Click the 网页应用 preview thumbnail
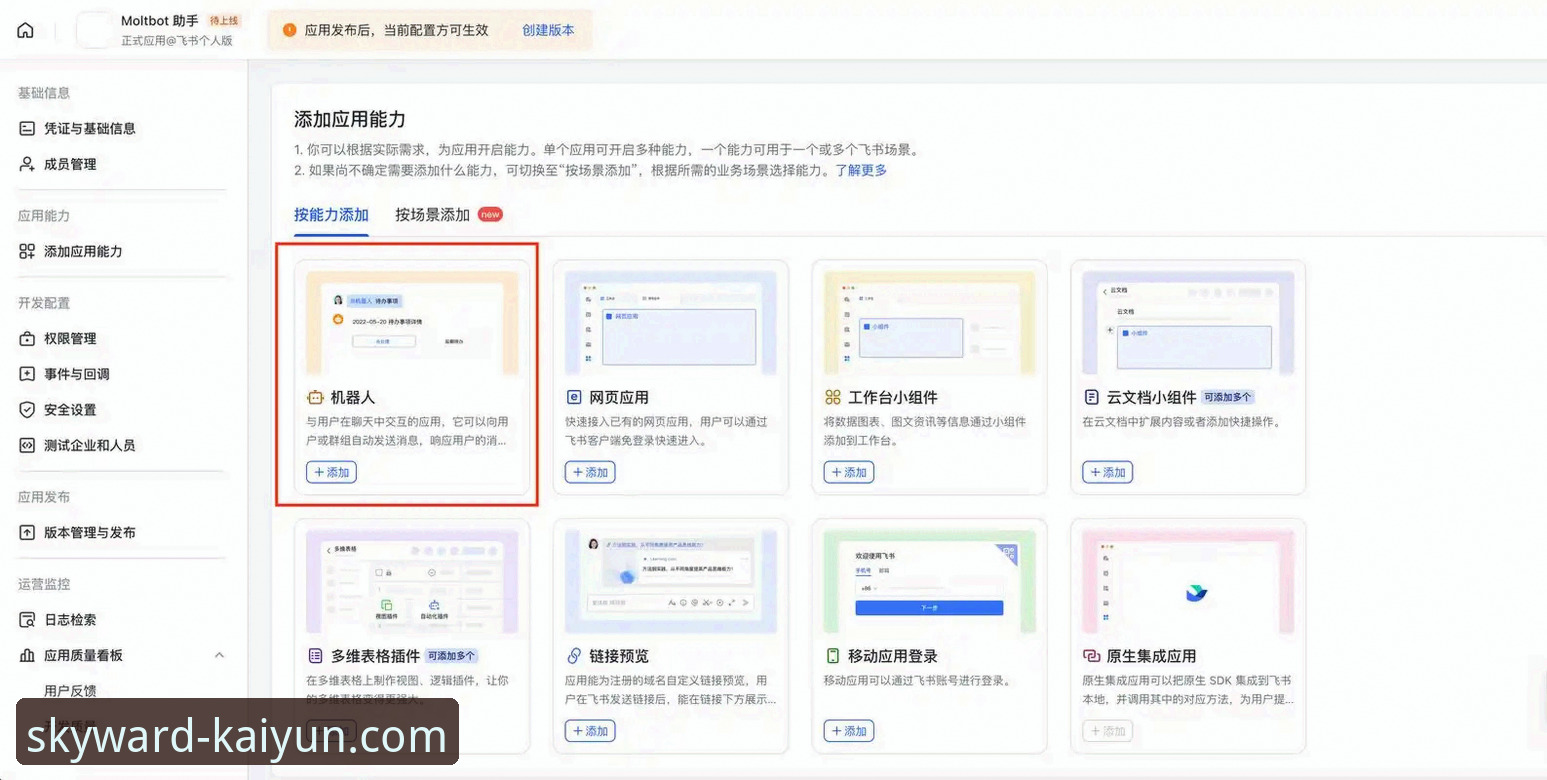Viewport: 1547px width, 780px height. [671, 323]
